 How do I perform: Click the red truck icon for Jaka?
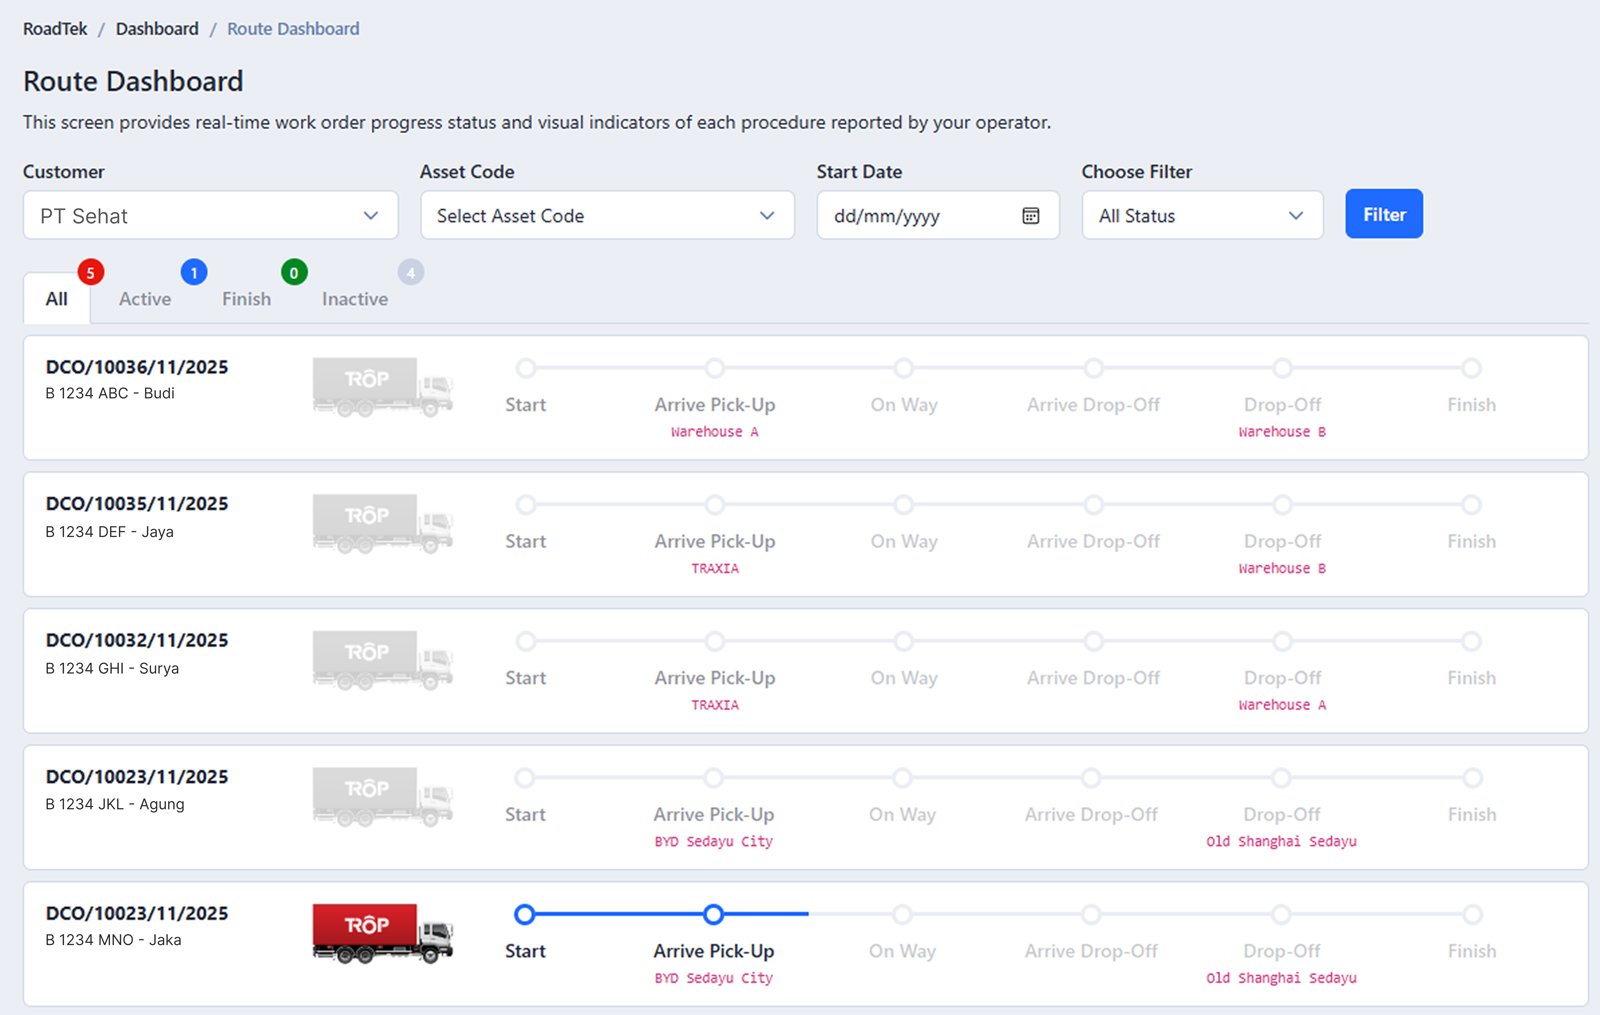pyautogui.click(x=382, y=932)
